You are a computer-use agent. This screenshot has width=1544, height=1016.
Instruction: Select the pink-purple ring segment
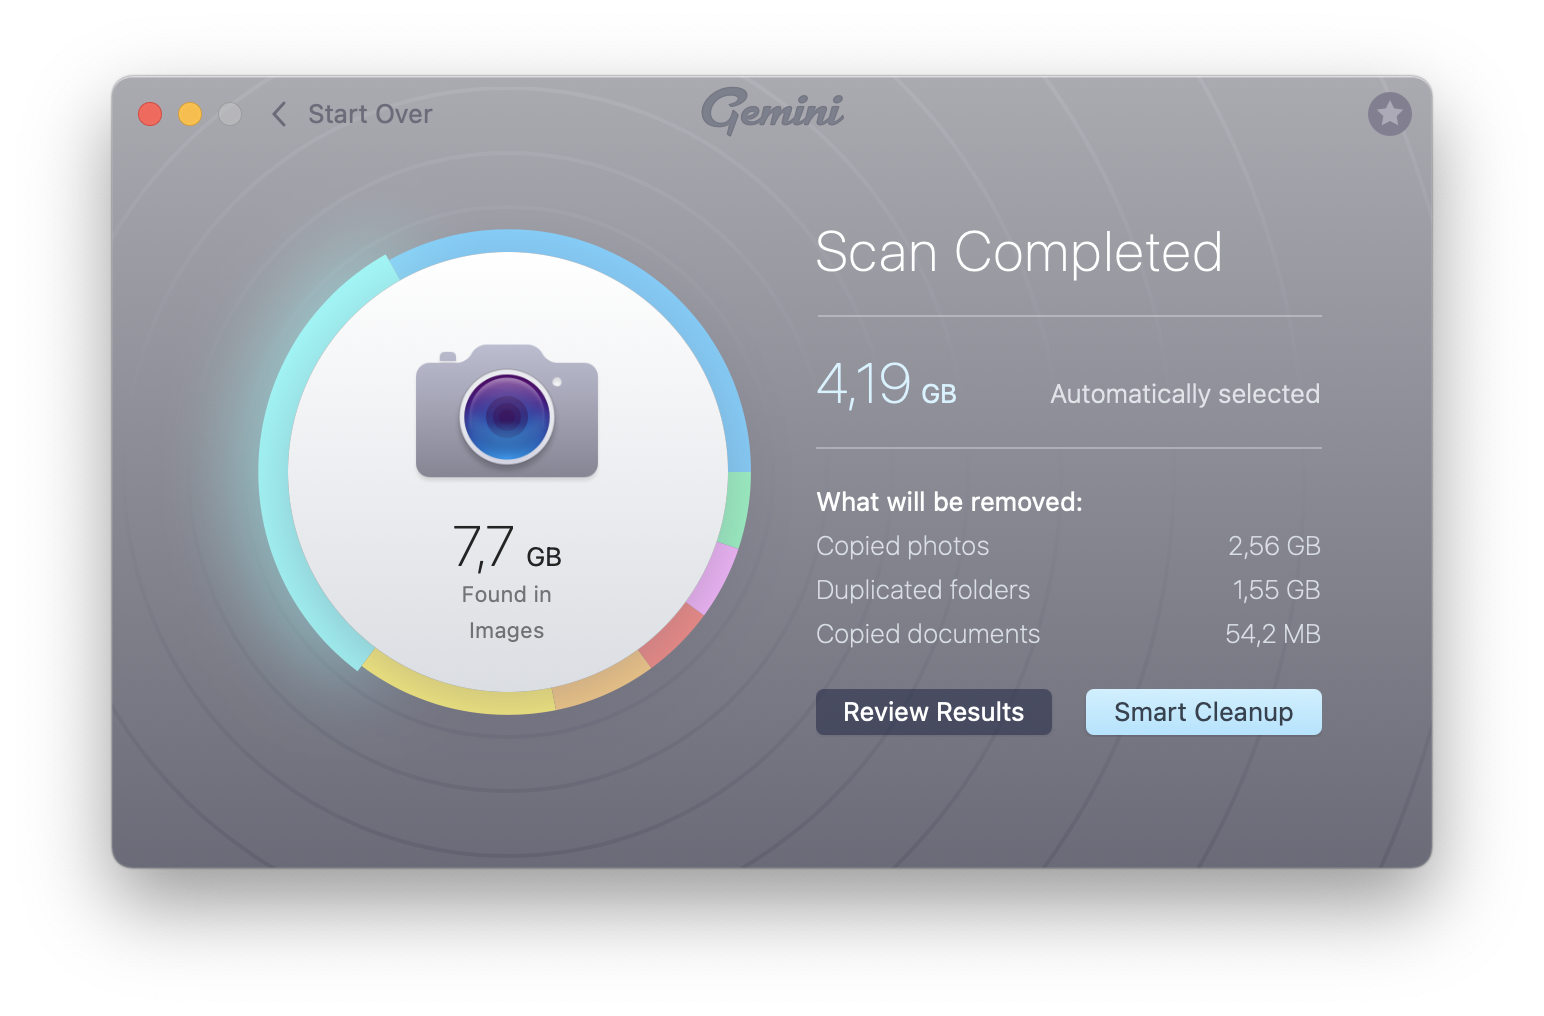(713, 578)
